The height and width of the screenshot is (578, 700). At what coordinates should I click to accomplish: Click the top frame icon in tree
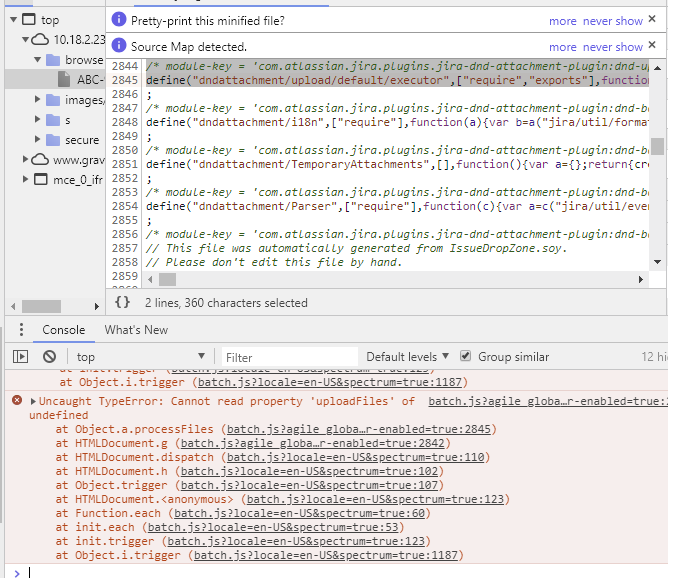[29, 20]
